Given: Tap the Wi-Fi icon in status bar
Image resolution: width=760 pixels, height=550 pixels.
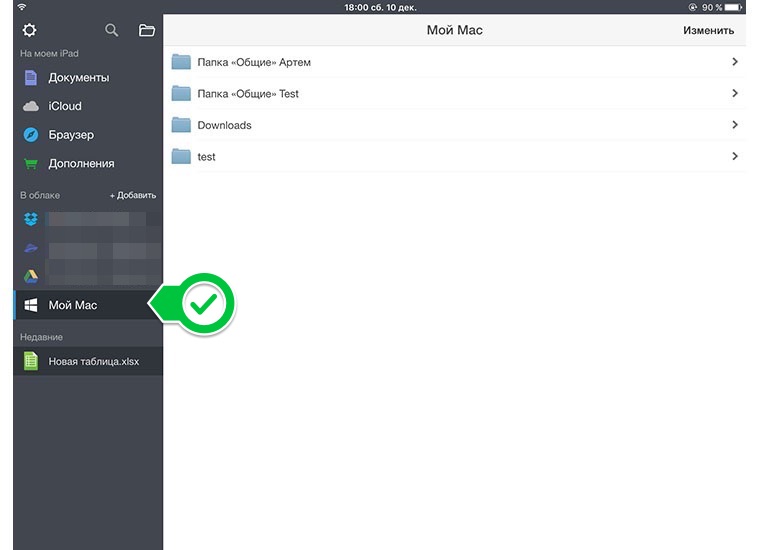Looking at the screenshot, I should 22,7.
